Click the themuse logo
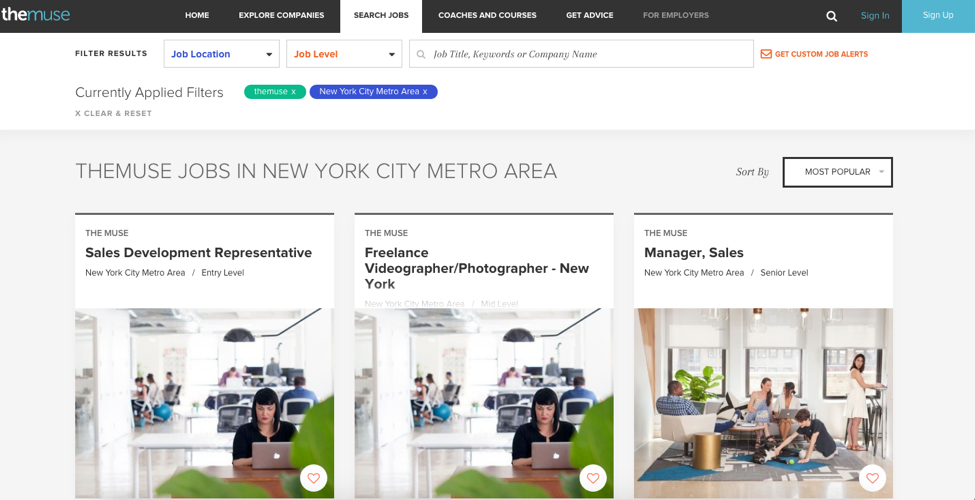This screenshot has width=975, height=500. pyautogui.click(x=36, y=15)
